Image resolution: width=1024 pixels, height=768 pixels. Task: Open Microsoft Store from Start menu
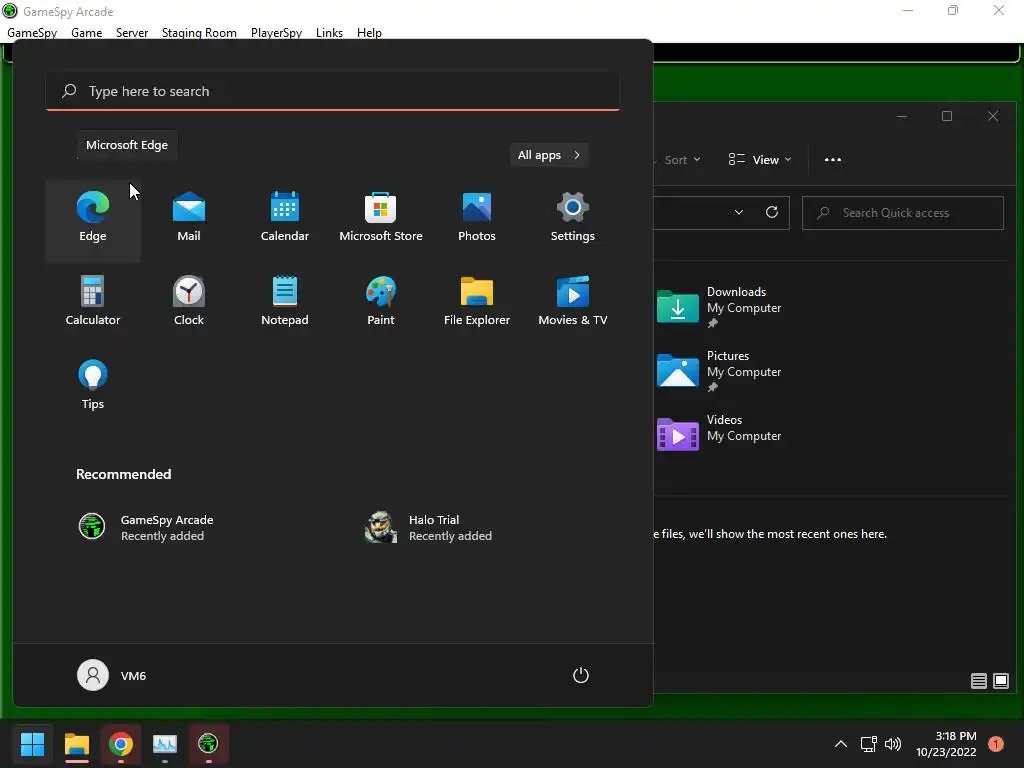coord(381,219)
